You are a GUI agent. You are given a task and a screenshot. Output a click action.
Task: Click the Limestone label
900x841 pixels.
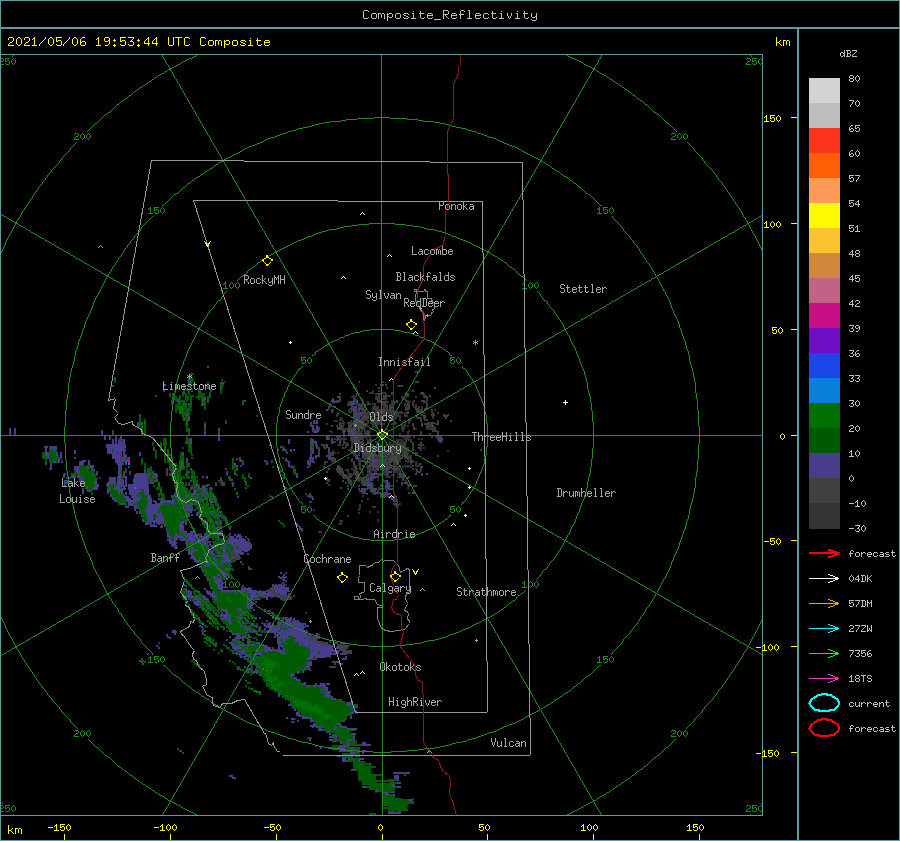click(x=189, y=386)
